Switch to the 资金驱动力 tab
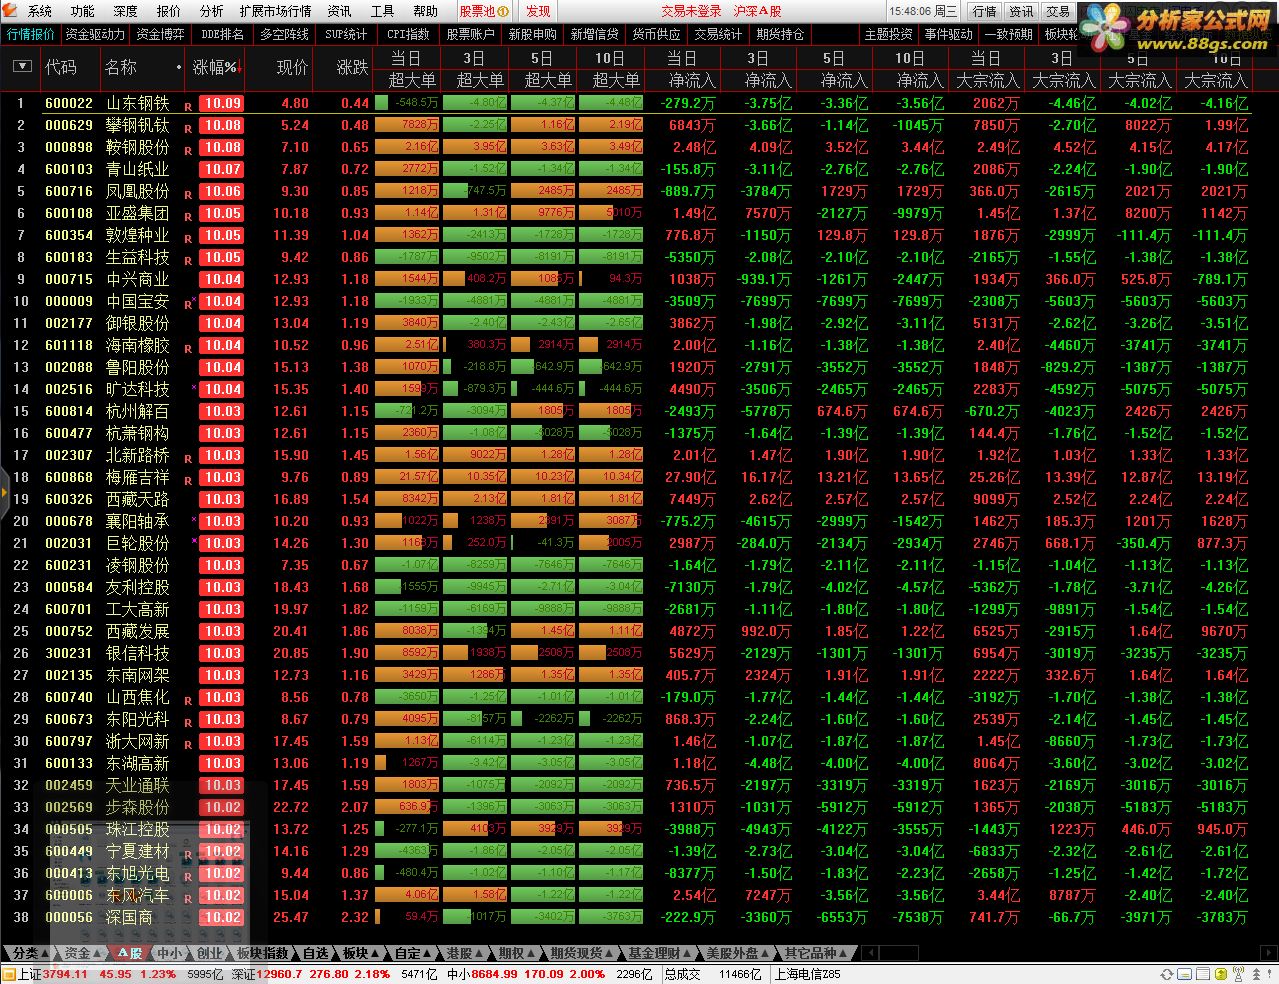Image resolution: width=1279 pixels, height=984 pixels. coord(96,34)
